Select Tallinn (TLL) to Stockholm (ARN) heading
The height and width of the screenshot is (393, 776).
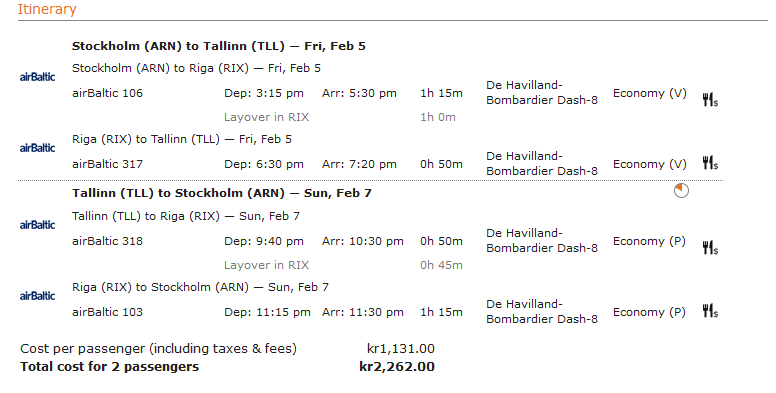(x=222, y=193)
